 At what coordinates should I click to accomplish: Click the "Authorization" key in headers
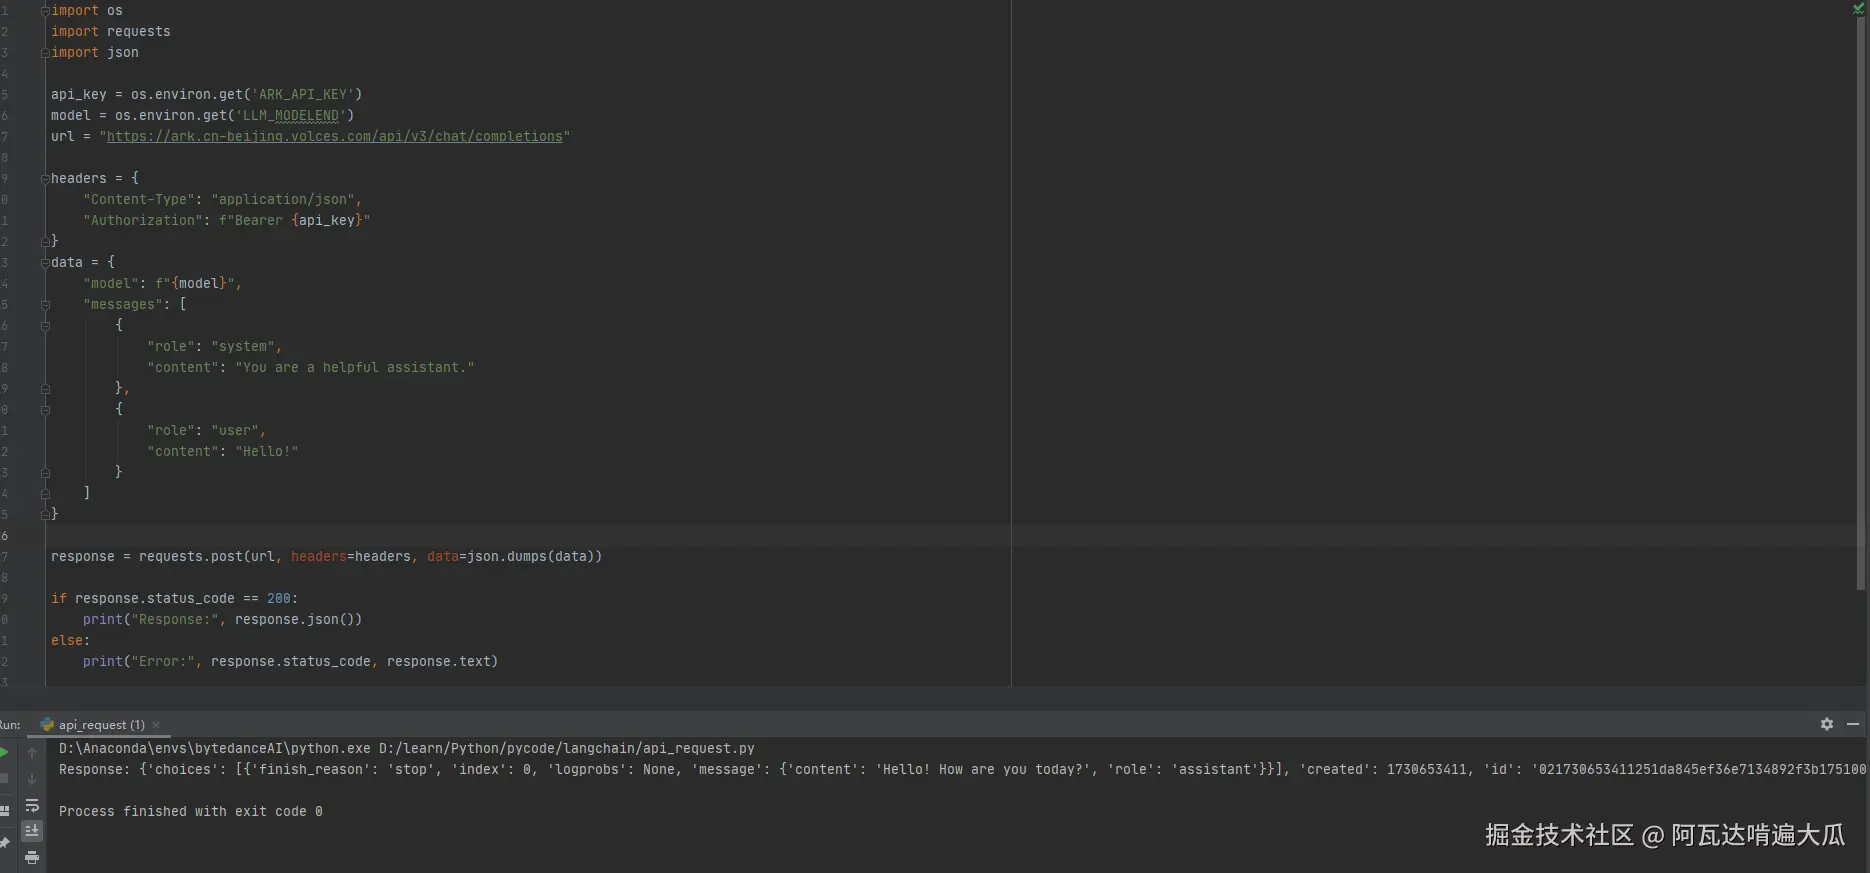[x=143, y=220]
